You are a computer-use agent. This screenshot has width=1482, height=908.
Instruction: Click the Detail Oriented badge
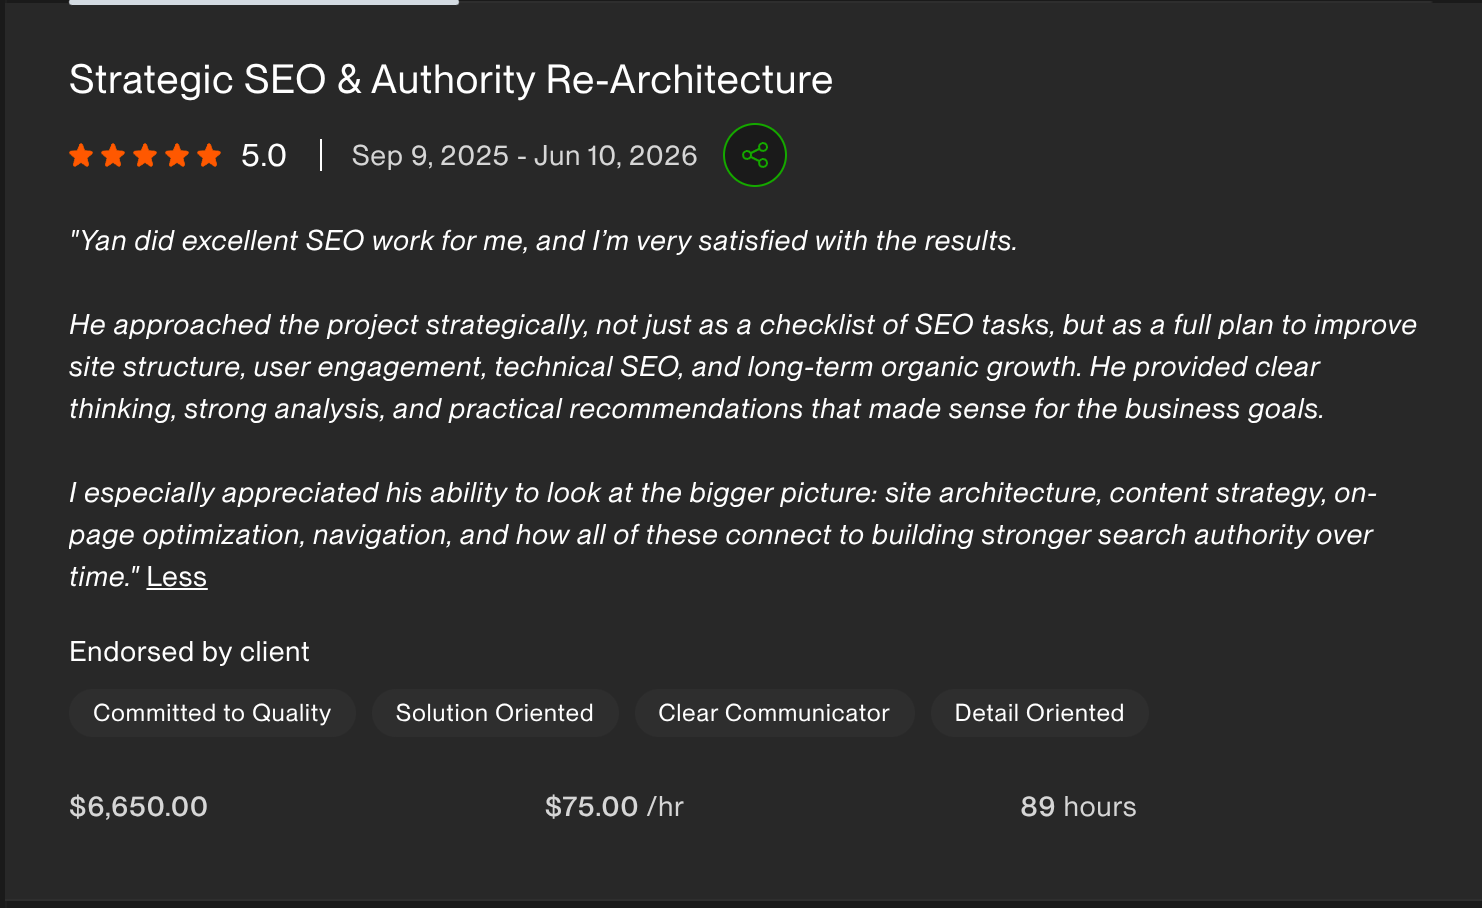click(1039, 713)
